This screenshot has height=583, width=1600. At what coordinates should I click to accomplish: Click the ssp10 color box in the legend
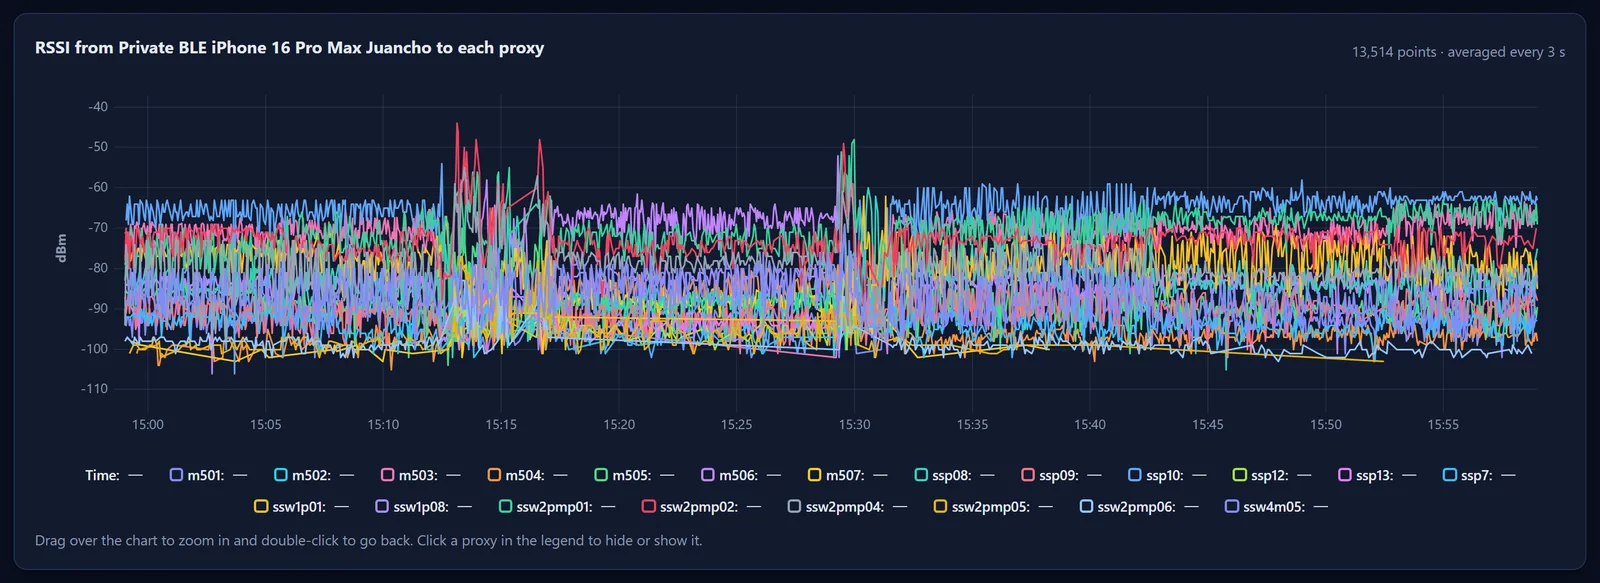1135,475
